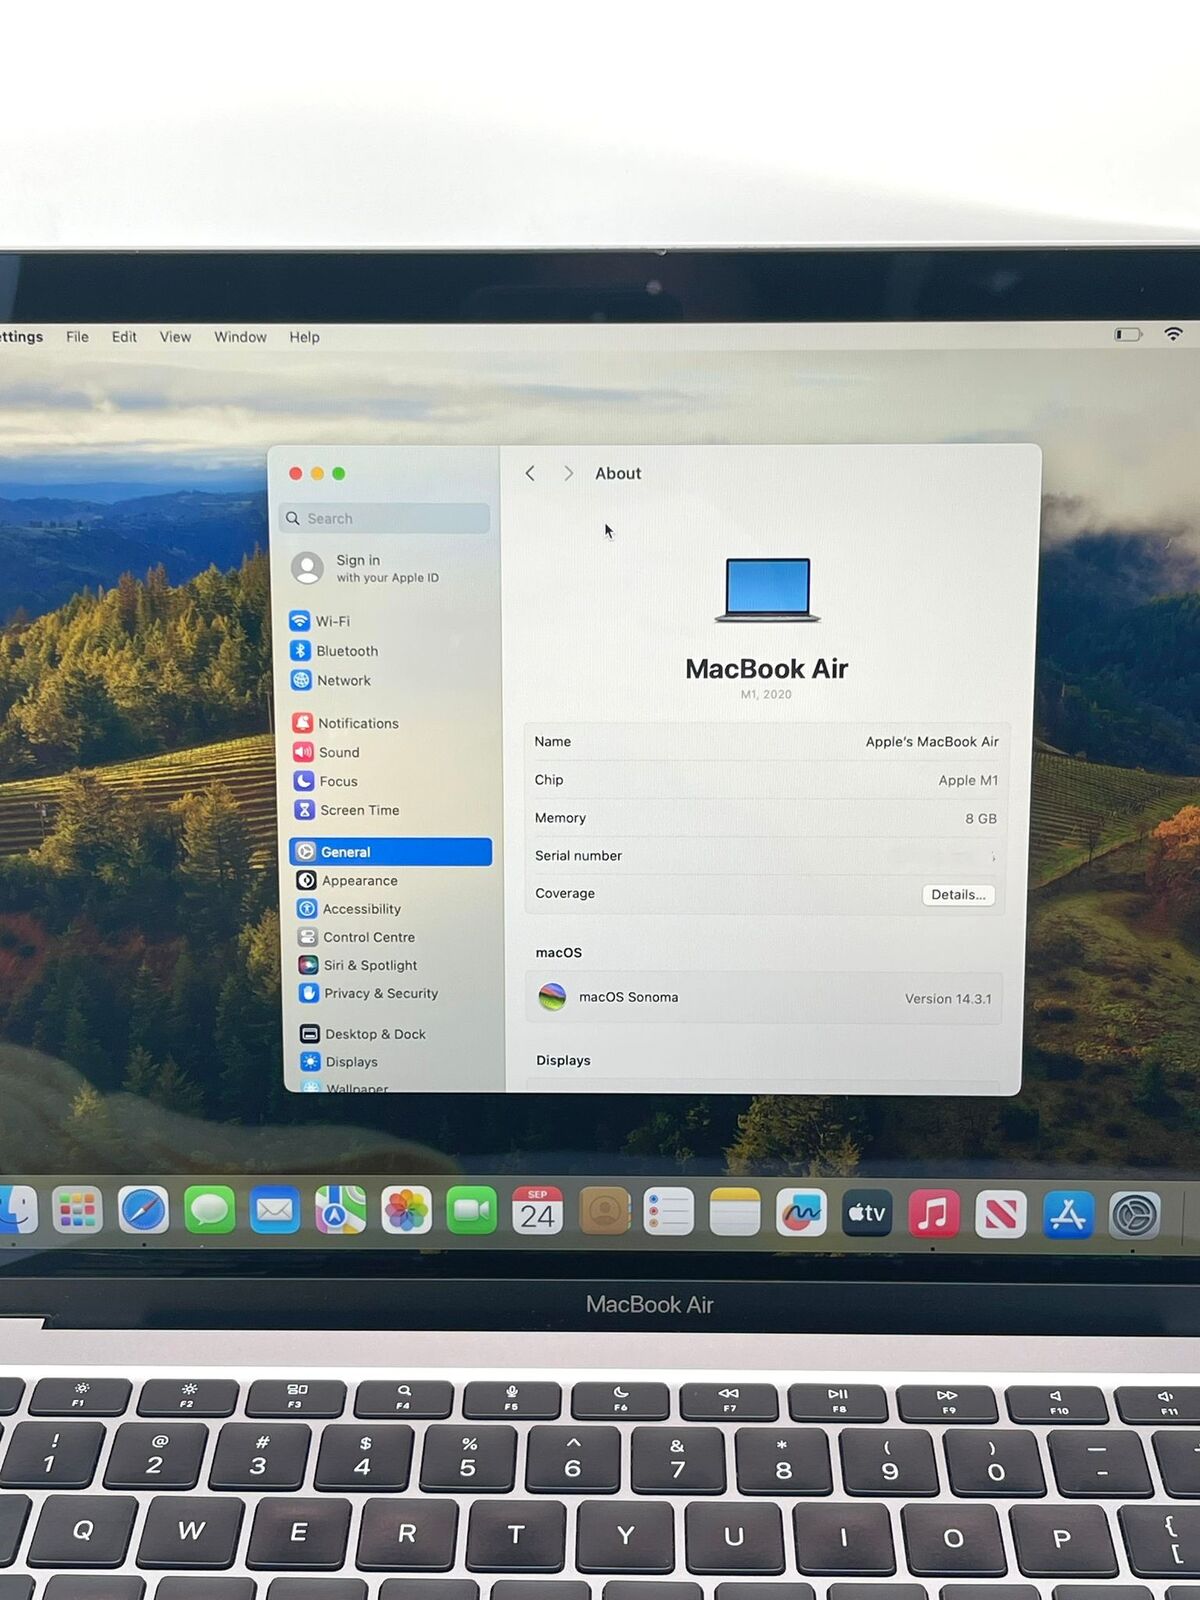The height and width of the screenshot is (1600, 1200).
Task: Click the yellow minimize window button
Action: 317,473
